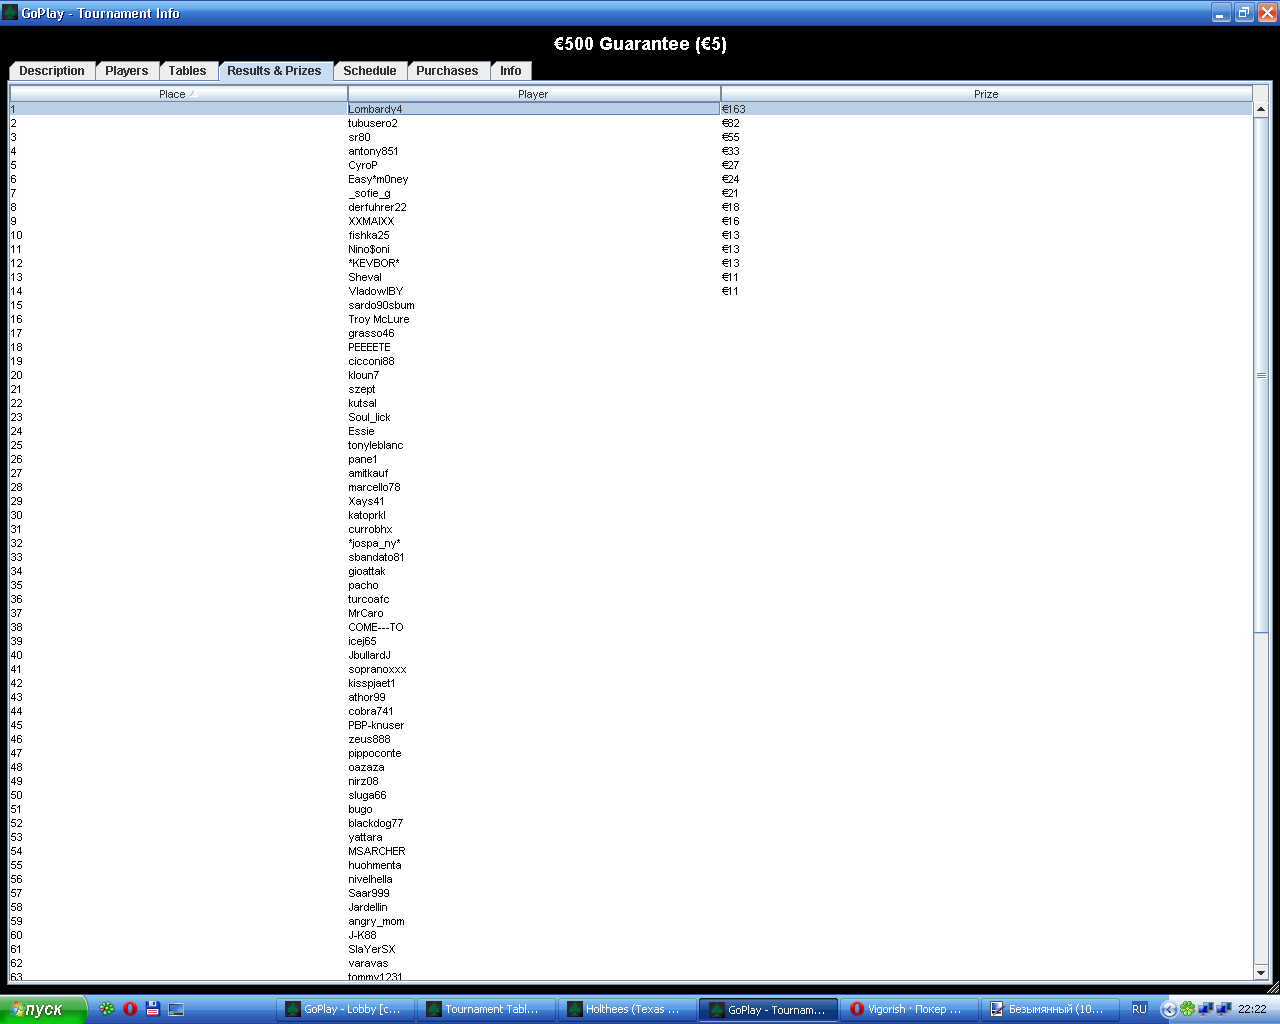
Task: Click the Prize column header
Action: pyautogui.click(x=985, y=94)
